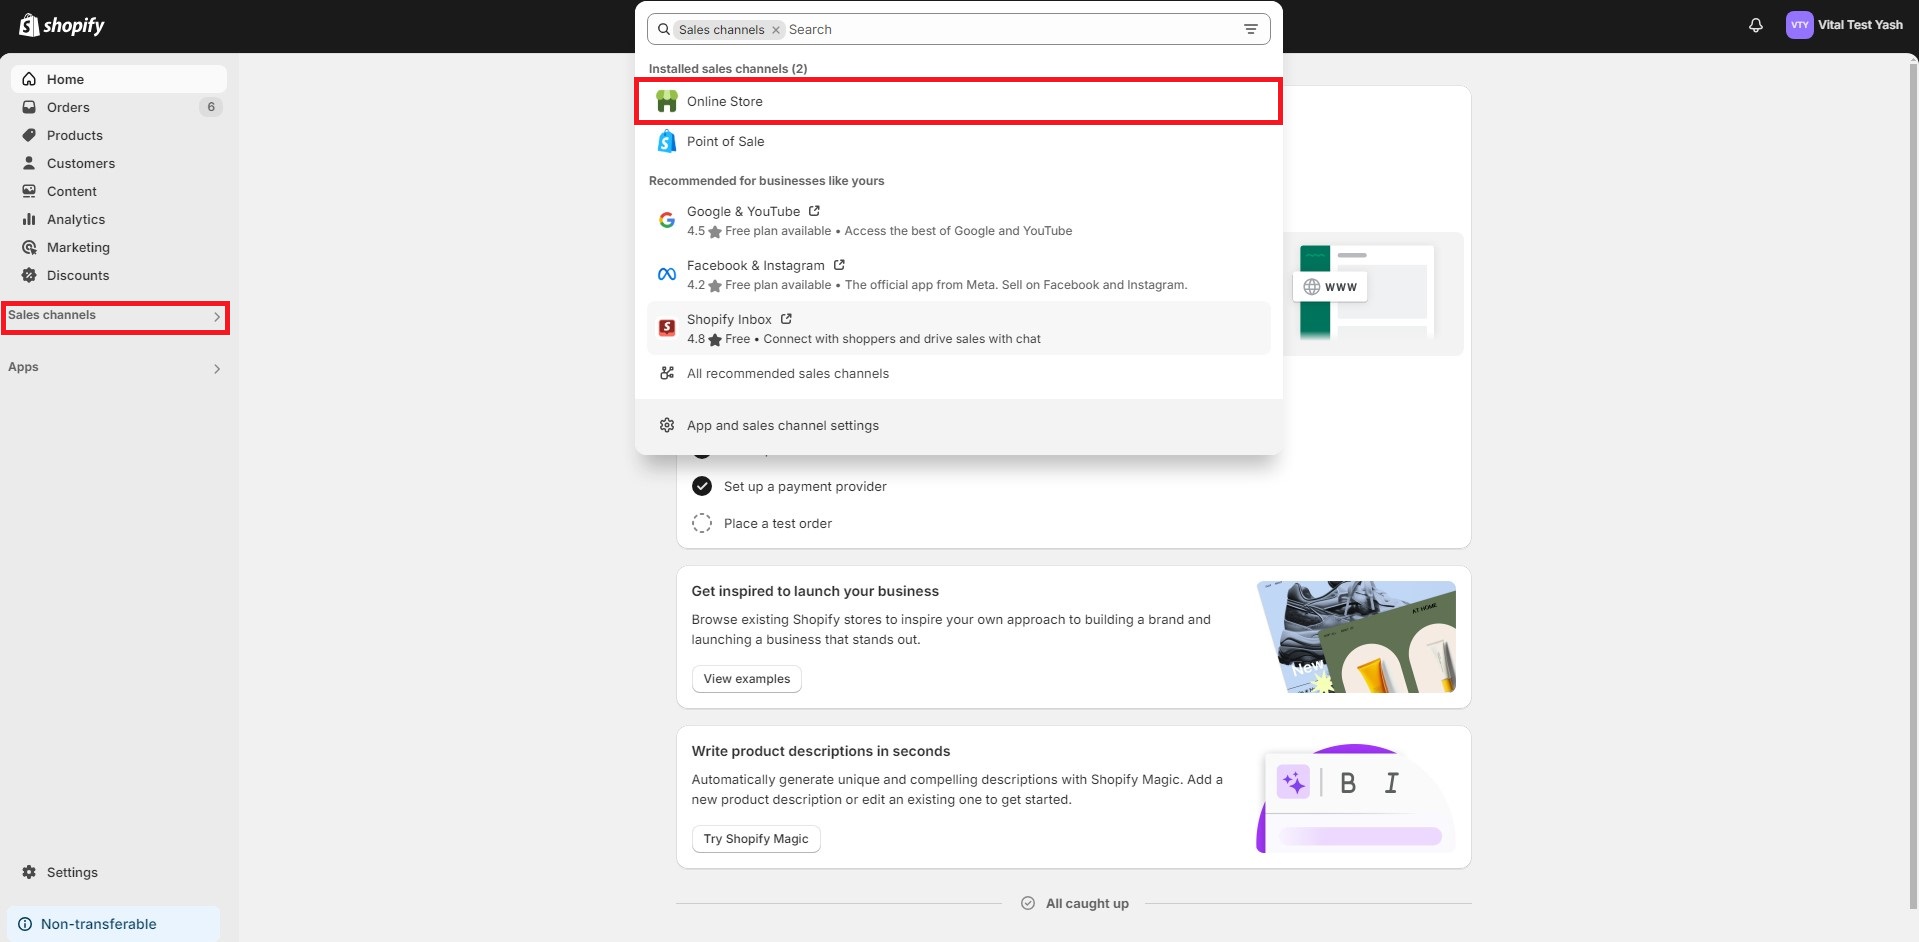Click the Shopify Inbox red icon
The width and height of the screenshot is (1919, 942).
click(667, 328)
